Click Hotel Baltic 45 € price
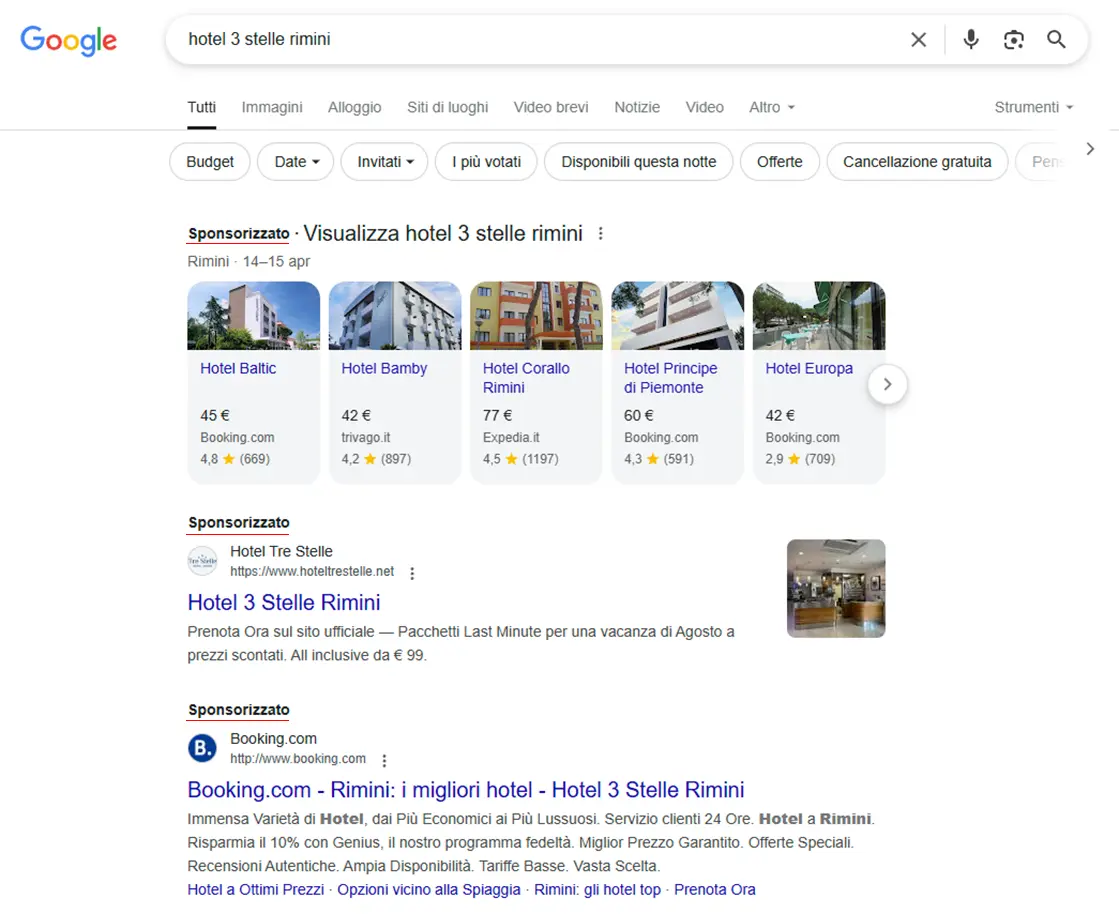Screen dimensions: 1119x914 pyautogui.click(x=215, y=415)
